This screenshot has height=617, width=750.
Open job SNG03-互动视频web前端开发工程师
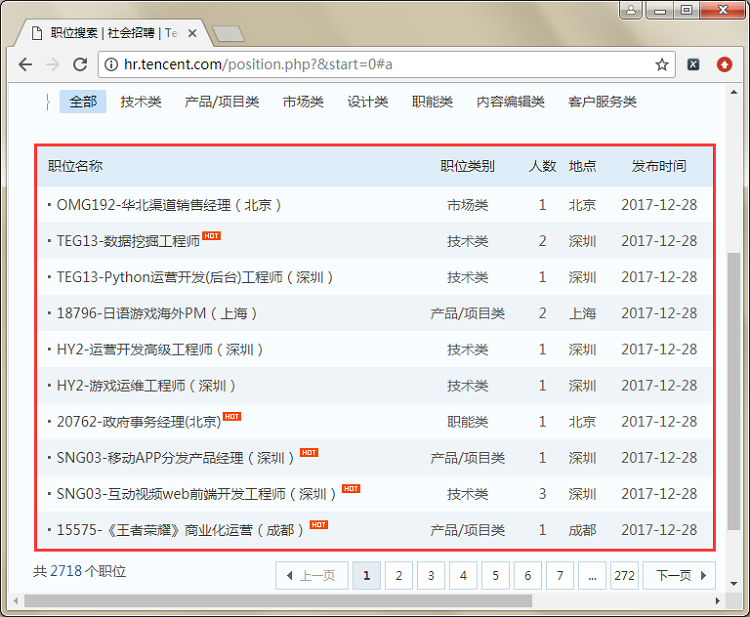pyautogui.click(x=196, y=494)
